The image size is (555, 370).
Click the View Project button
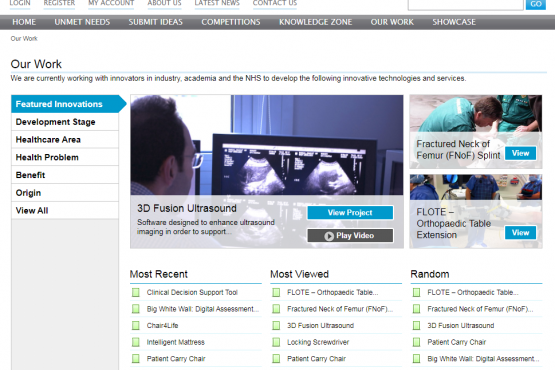point(350,212)
